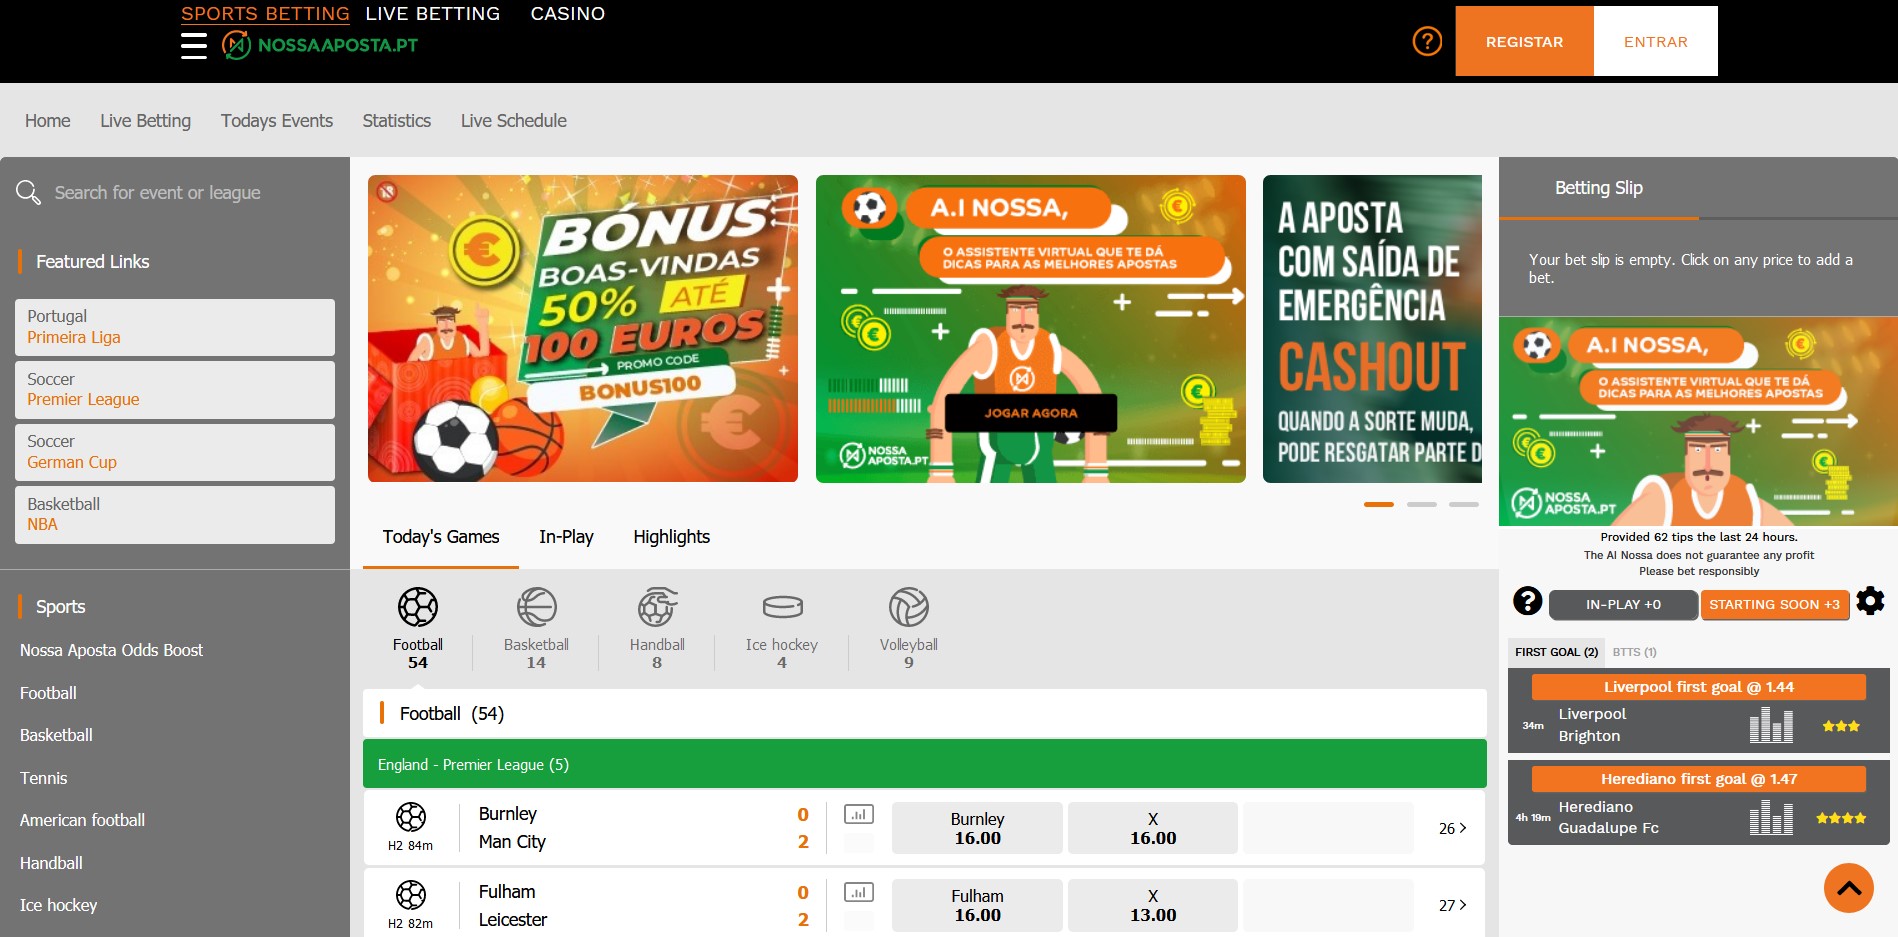Click the football icon for Fulham match
The image size is (1898, 937).
[411, 894]
